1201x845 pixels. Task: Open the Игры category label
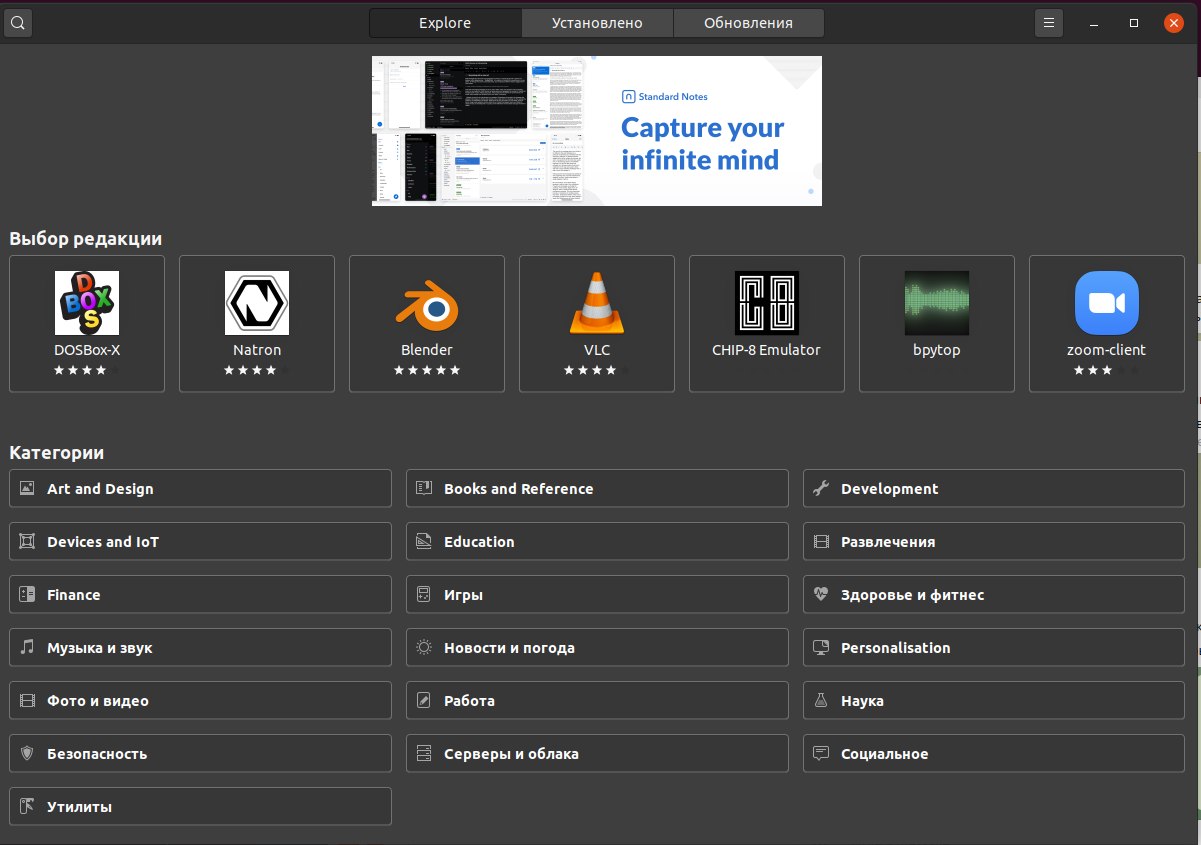463,595
